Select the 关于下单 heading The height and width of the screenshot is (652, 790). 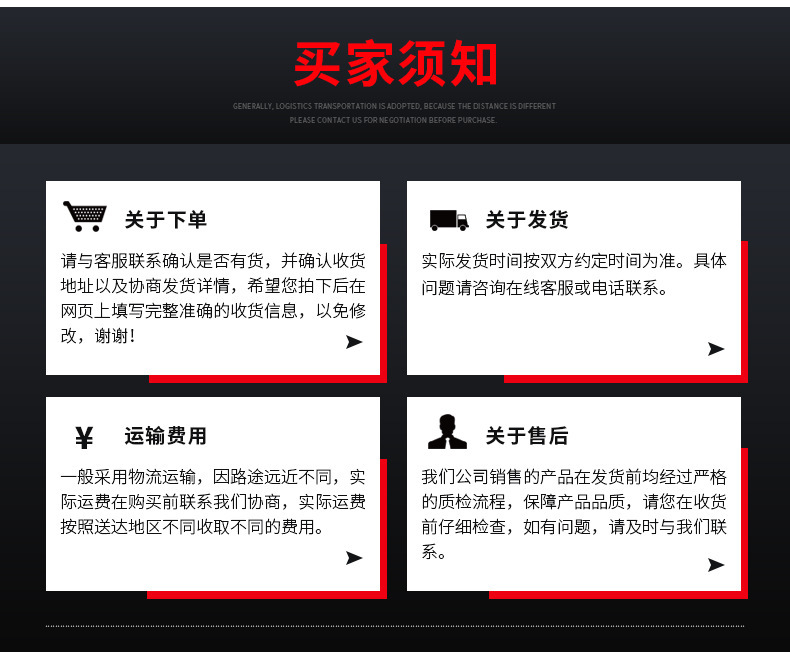166,220
